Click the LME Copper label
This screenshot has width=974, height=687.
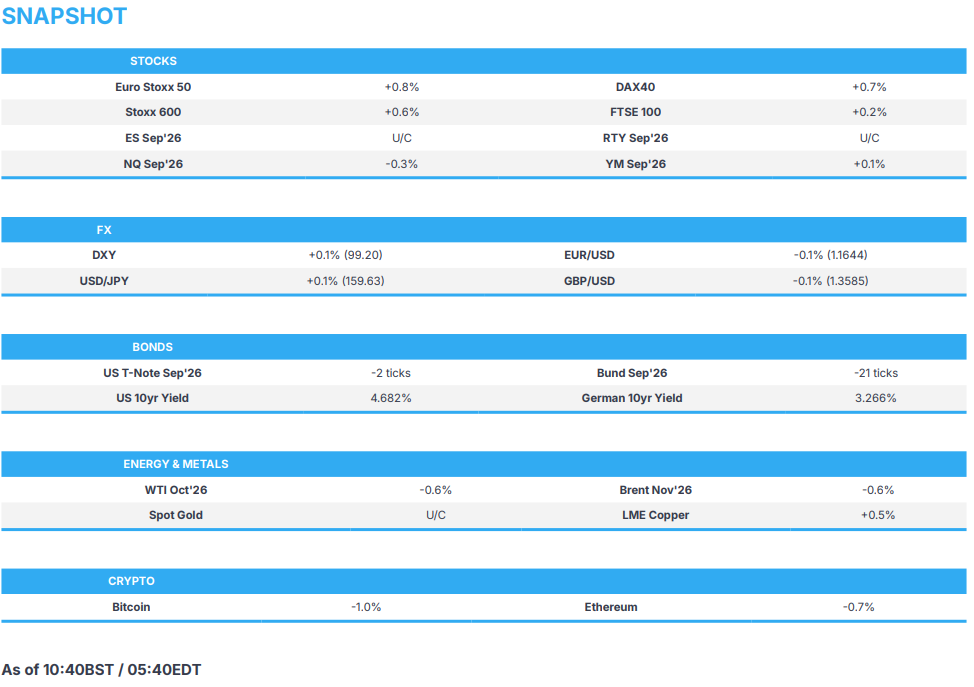[655, 515]
